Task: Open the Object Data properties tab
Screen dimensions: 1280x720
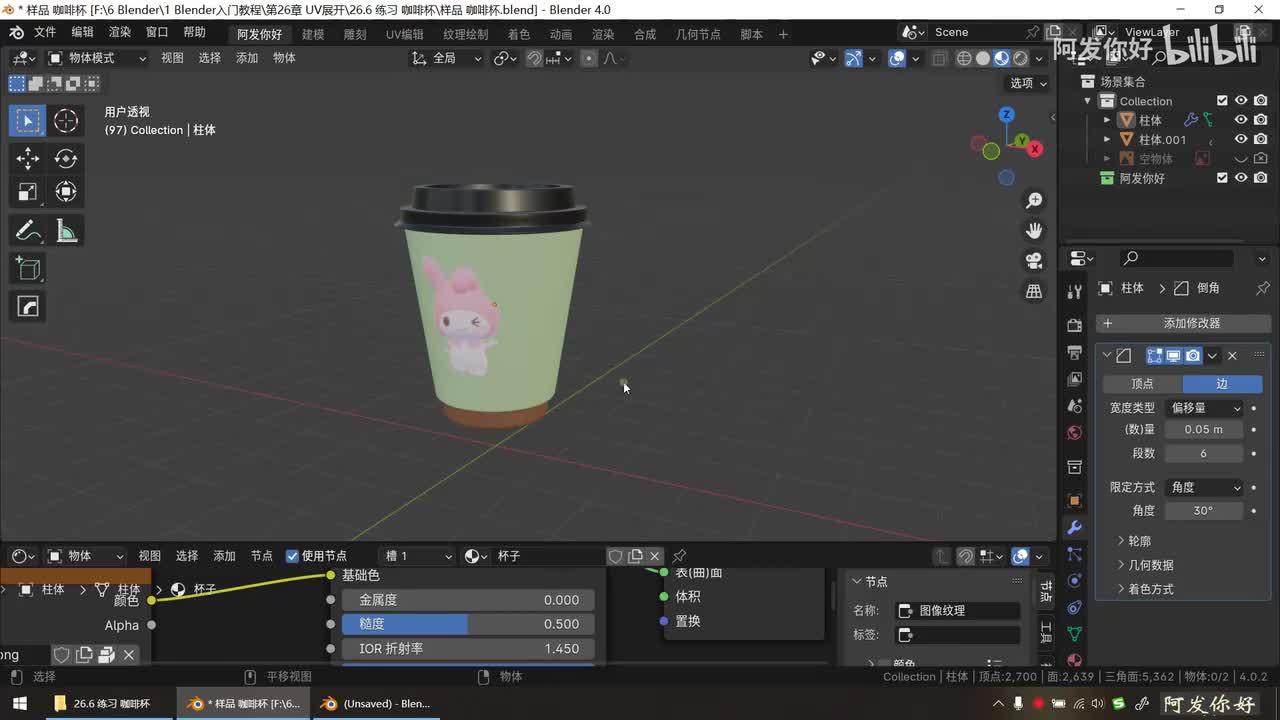Action: (1075, 634)
